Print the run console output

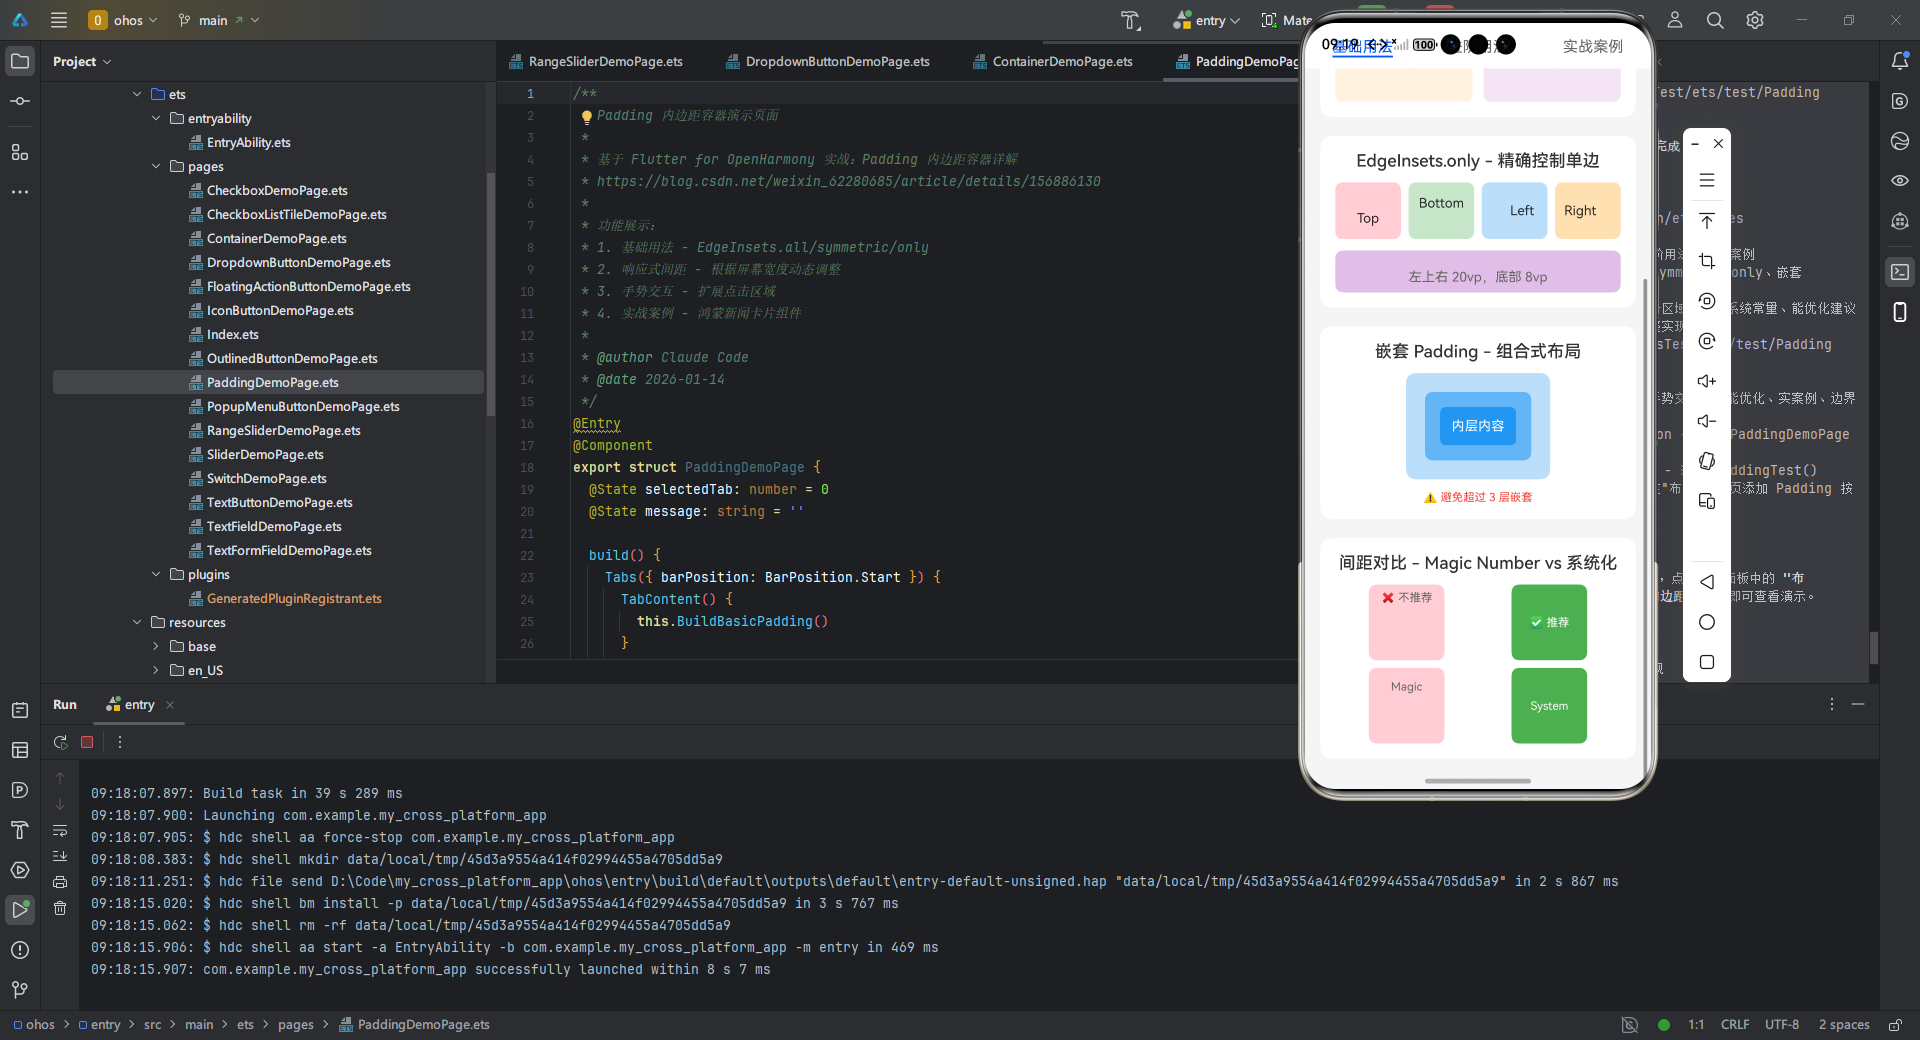(60, 882)
